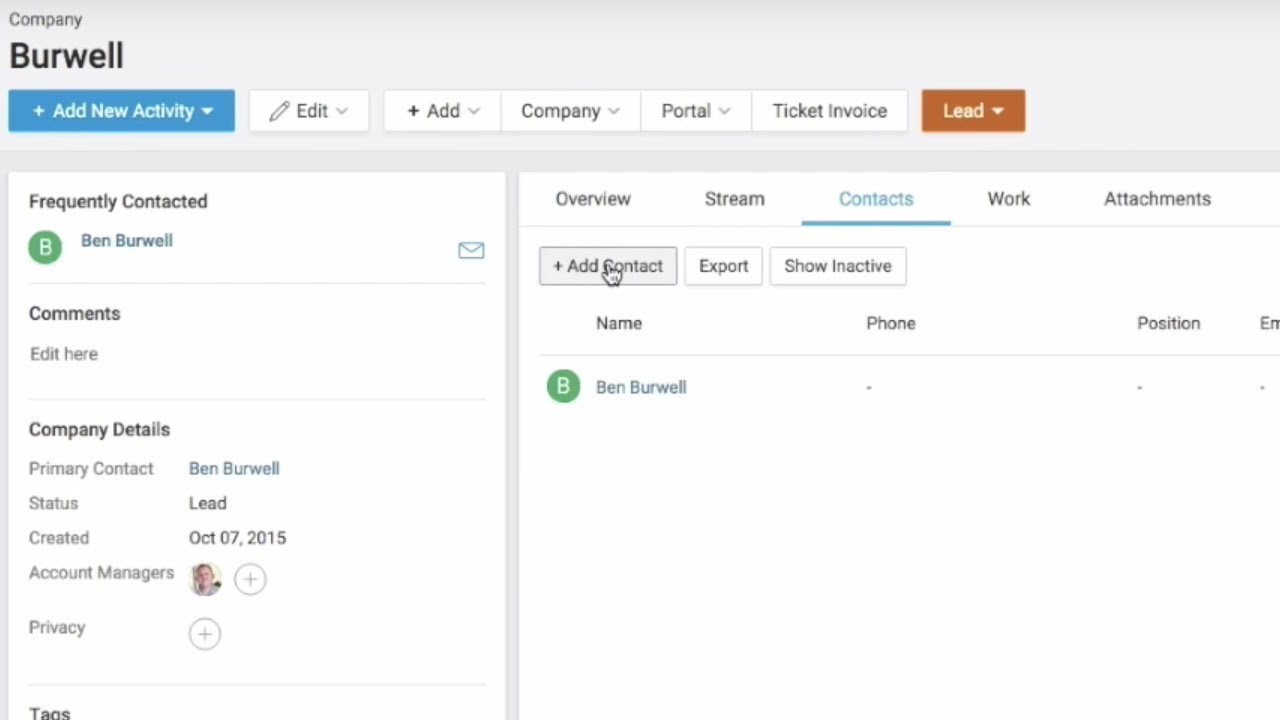
Task: Expand the Add dropdown in the toolbar
Action: click(443, 111)
